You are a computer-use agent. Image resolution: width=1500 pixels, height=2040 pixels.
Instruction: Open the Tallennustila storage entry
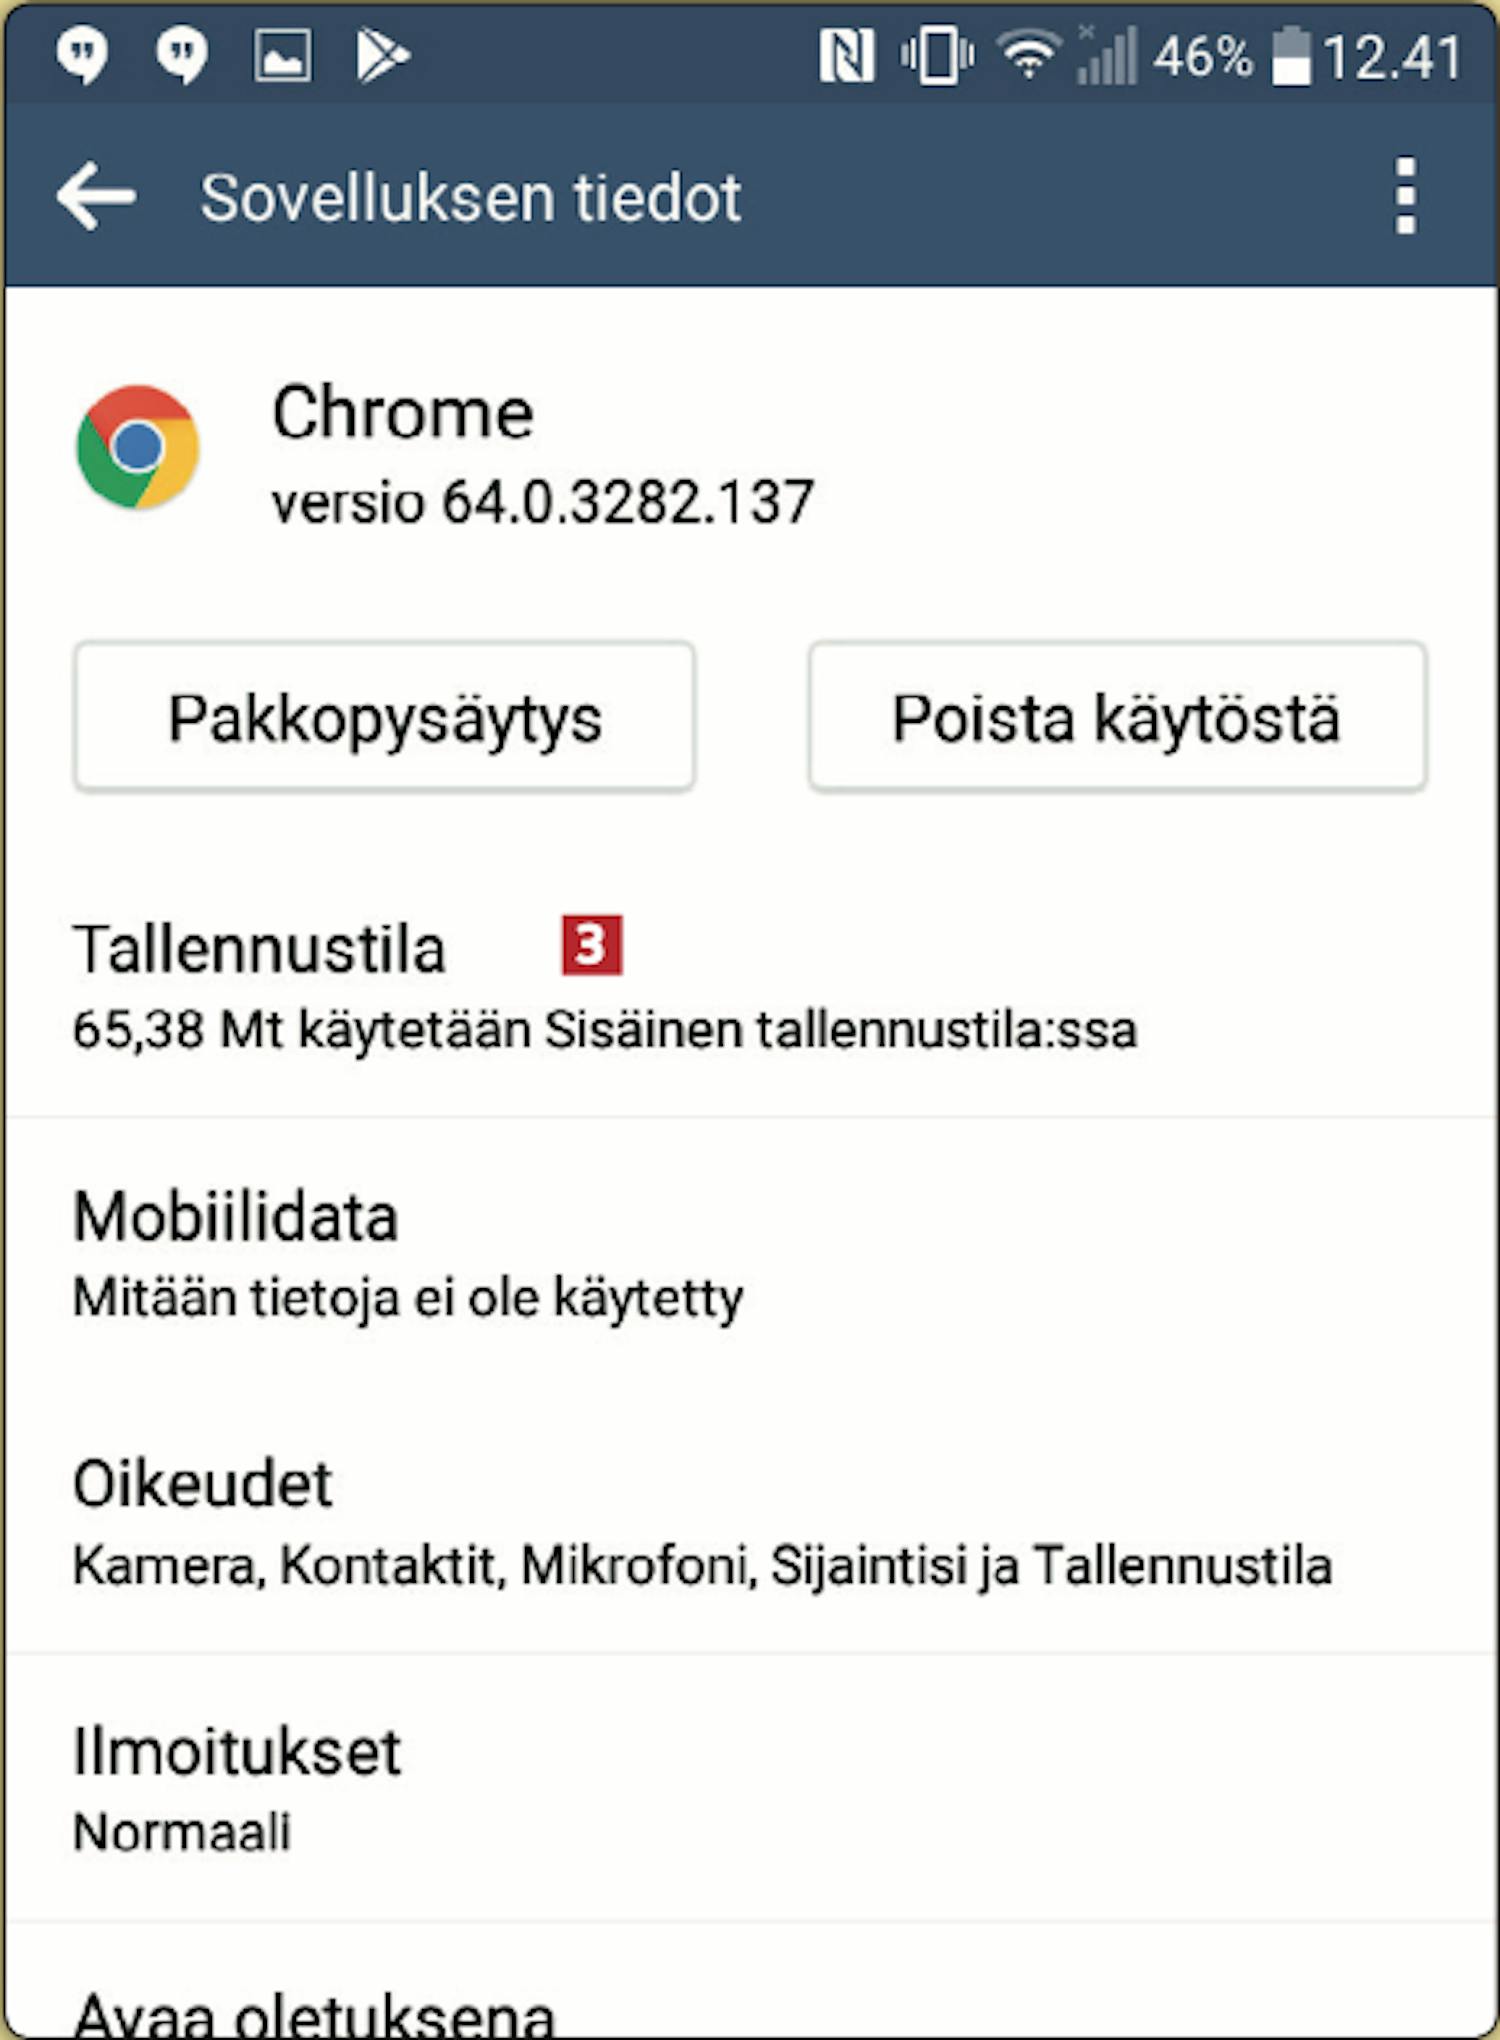tap(750, 985)
